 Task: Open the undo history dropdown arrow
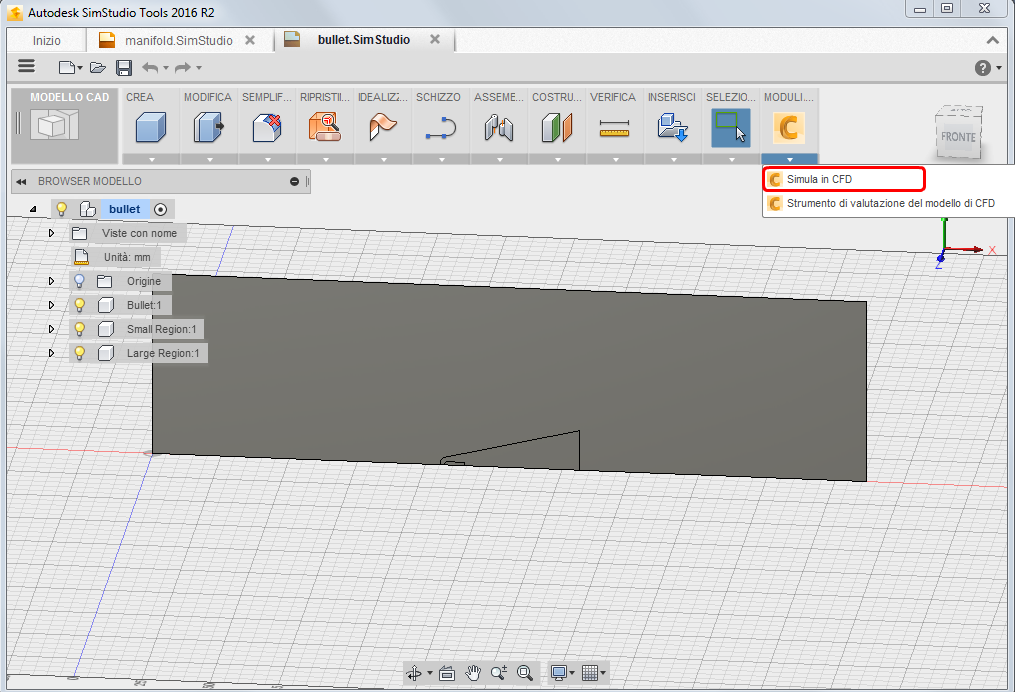(166, 67)
